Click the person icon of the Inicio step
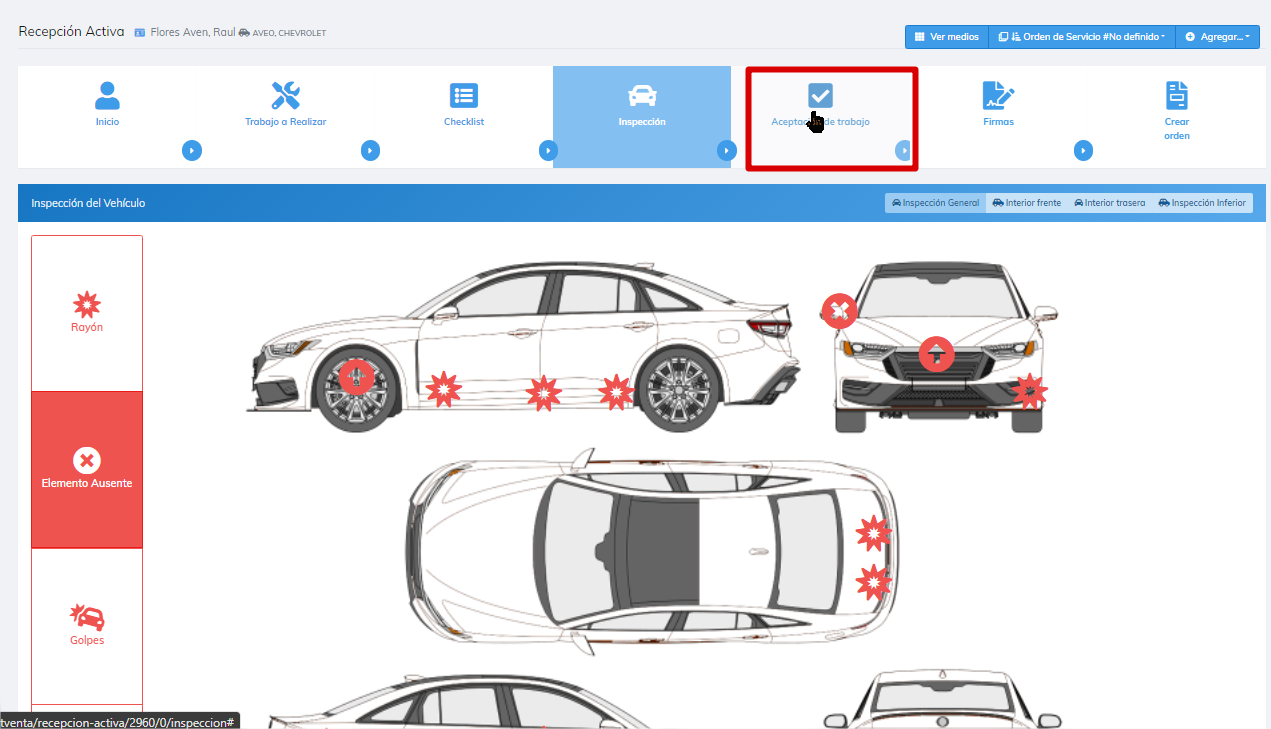The image size is (1271, 729). 107,95
